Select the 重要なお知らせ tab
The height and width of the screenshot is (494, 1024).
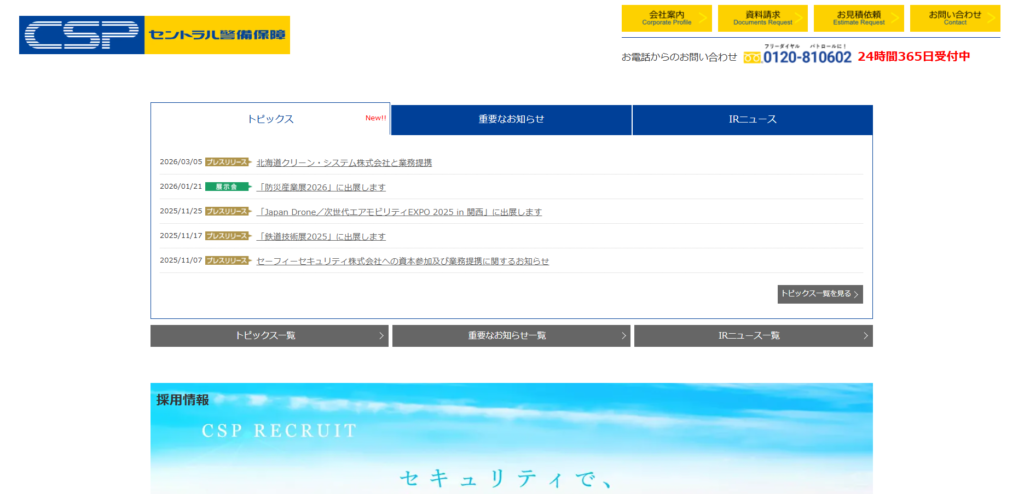click(511, 119)
